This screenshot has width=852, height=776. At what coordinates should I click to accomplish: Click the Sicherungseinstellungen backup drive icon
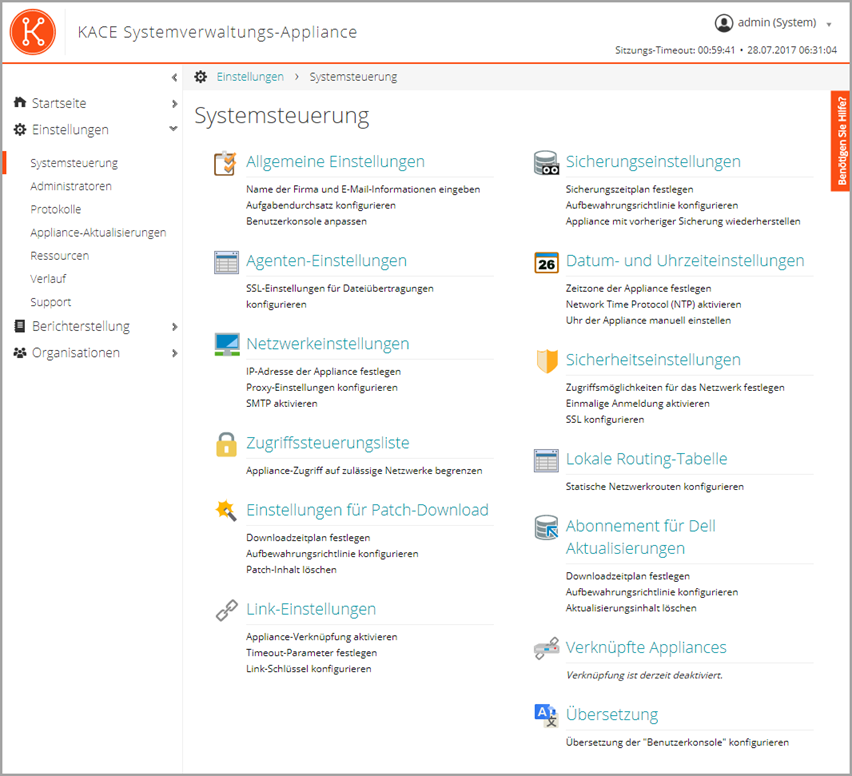(x=546, y=163)
